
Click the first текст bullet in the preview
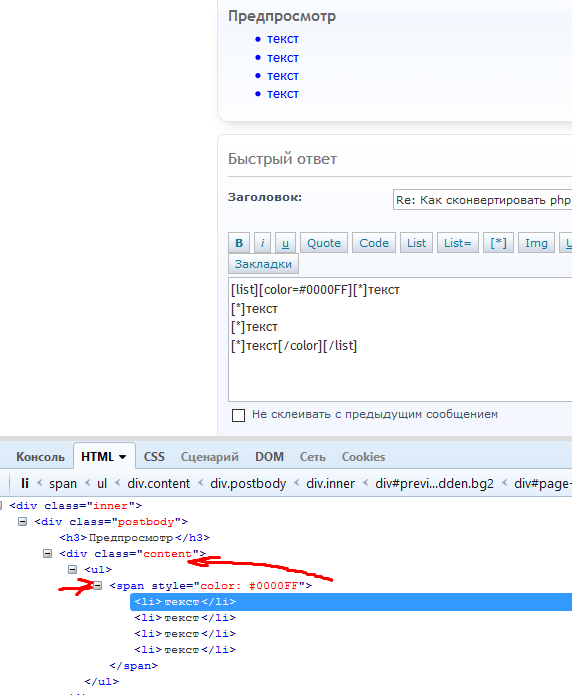tap(283, 39)
